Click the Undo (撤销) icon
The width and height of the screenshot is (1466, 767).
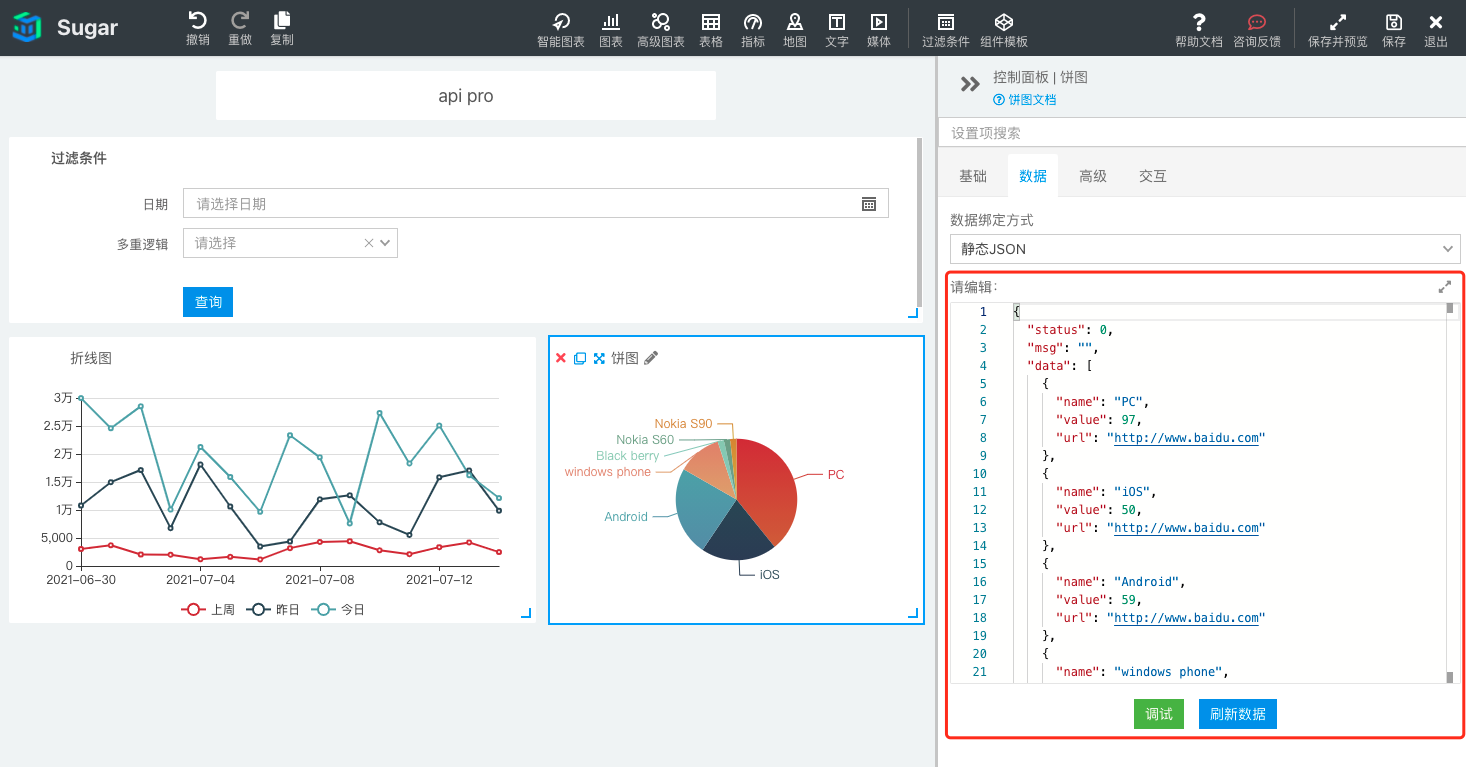tap(197, 21)
